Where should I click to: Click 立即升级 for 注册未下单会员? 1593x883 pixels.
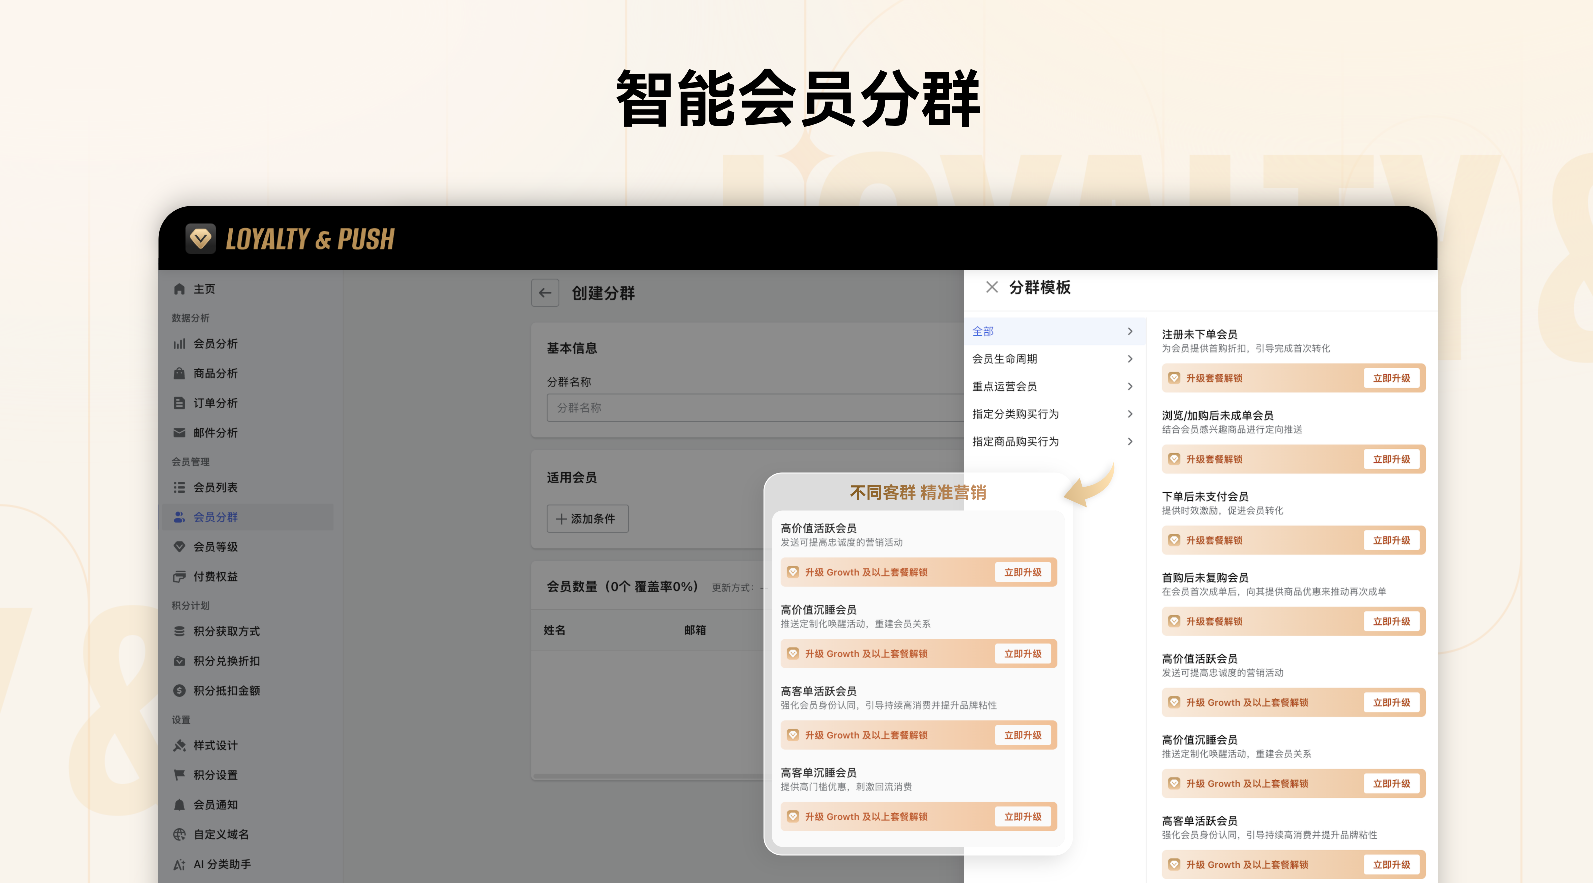click(x=1391, y=378)
